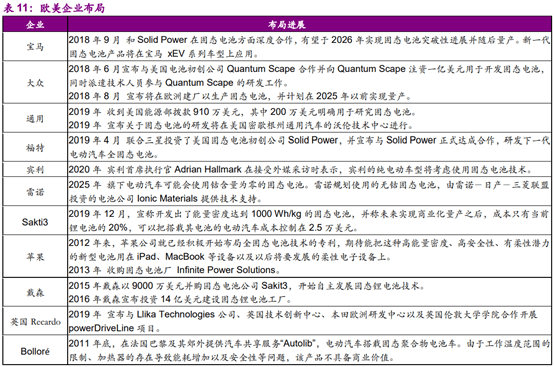Select the 戴森 company cell
Screen dimensions: 554x367
pyautogui.click(x=35, y=292)
